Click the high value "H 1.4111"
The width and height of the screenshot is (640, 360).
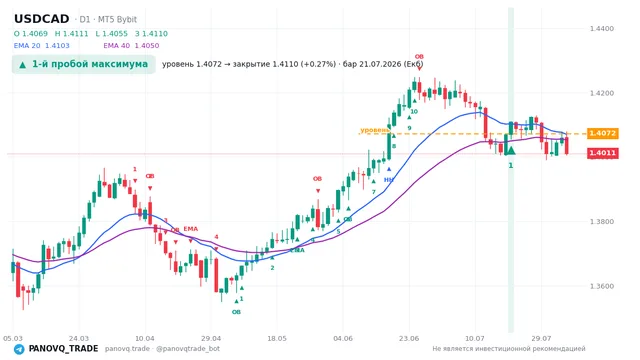[x=71, y=33]
